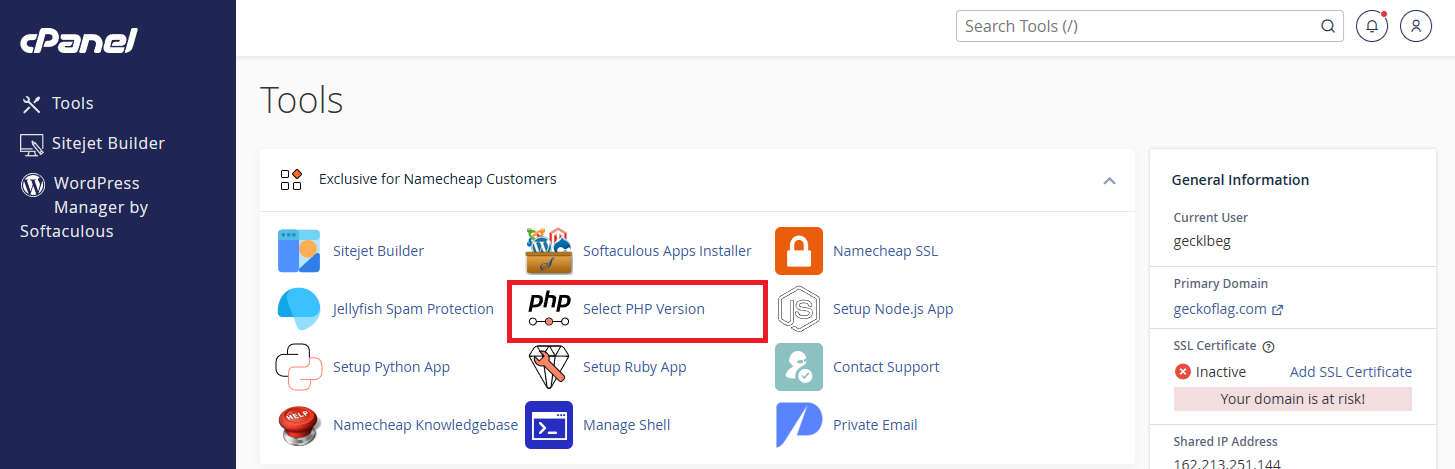1455x469 pixels.
Task: Click the 'Your domain is at risk!' warning
Action: [x=1293, y=399]
